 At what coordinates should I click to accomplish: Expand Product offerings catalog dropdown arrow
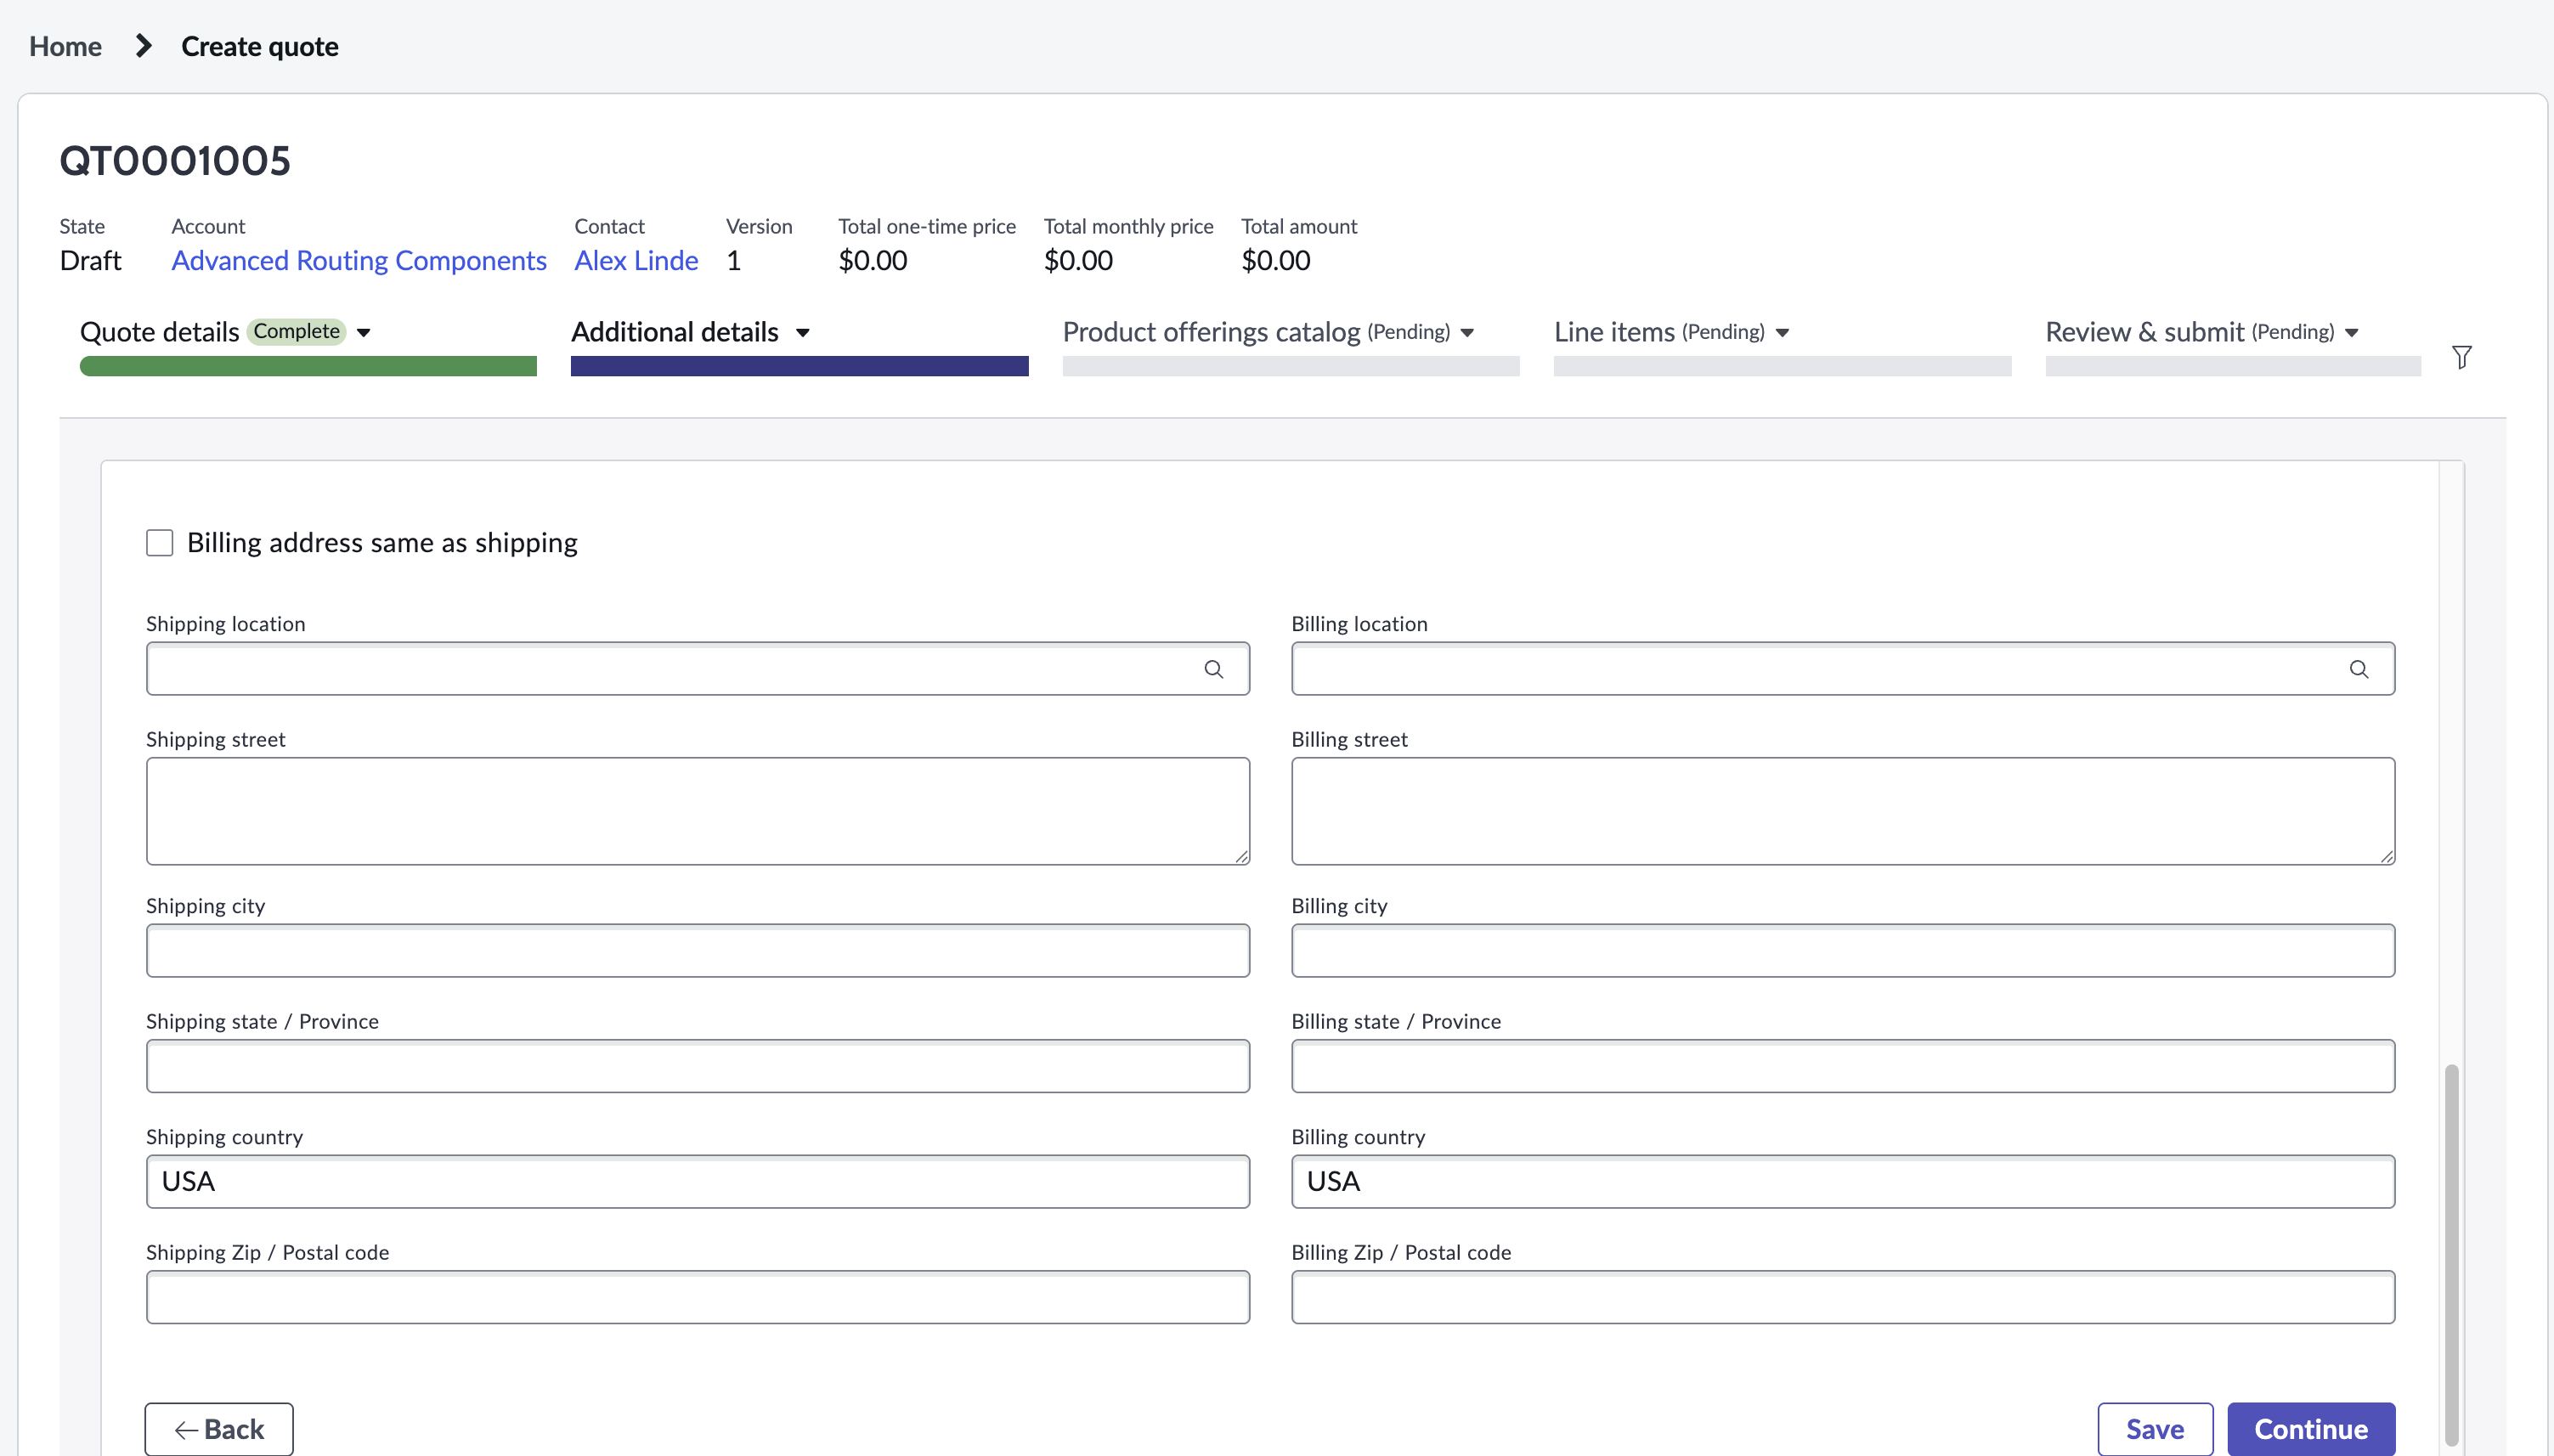1467,333
